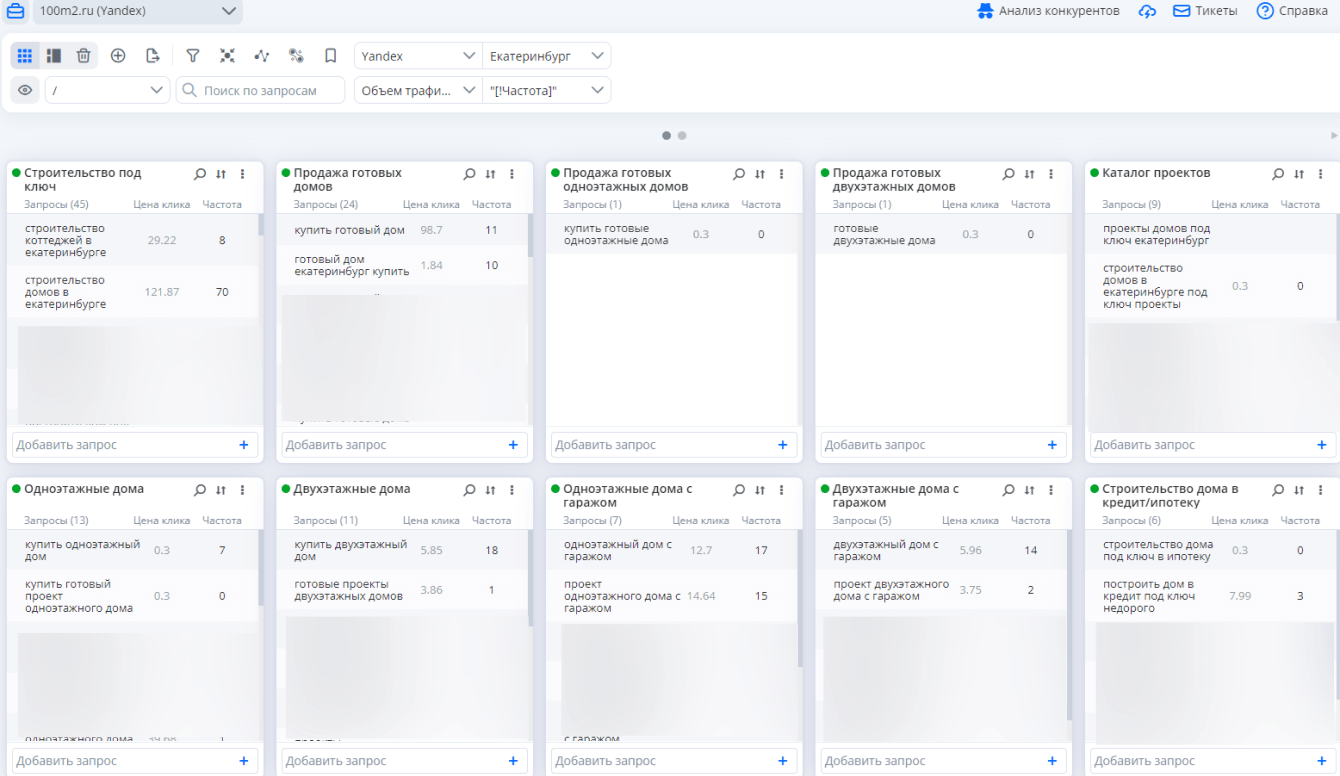The width and height of the screenshot is (1340, 776).
Task: Open the 100m2.ru (Yandex) project dropdown
Action: [x=137, y=11]
